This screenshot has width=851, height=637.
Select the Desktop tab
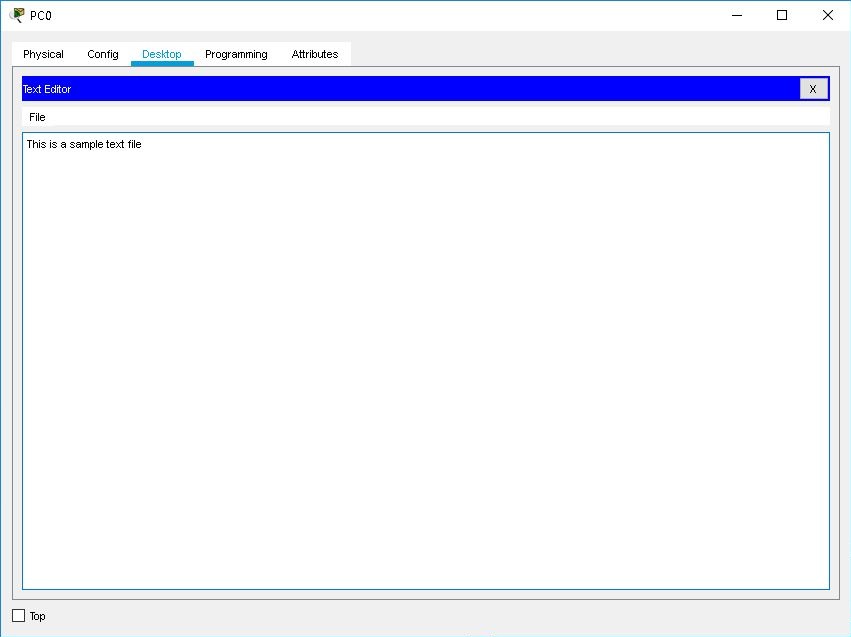tap(161, 54)
